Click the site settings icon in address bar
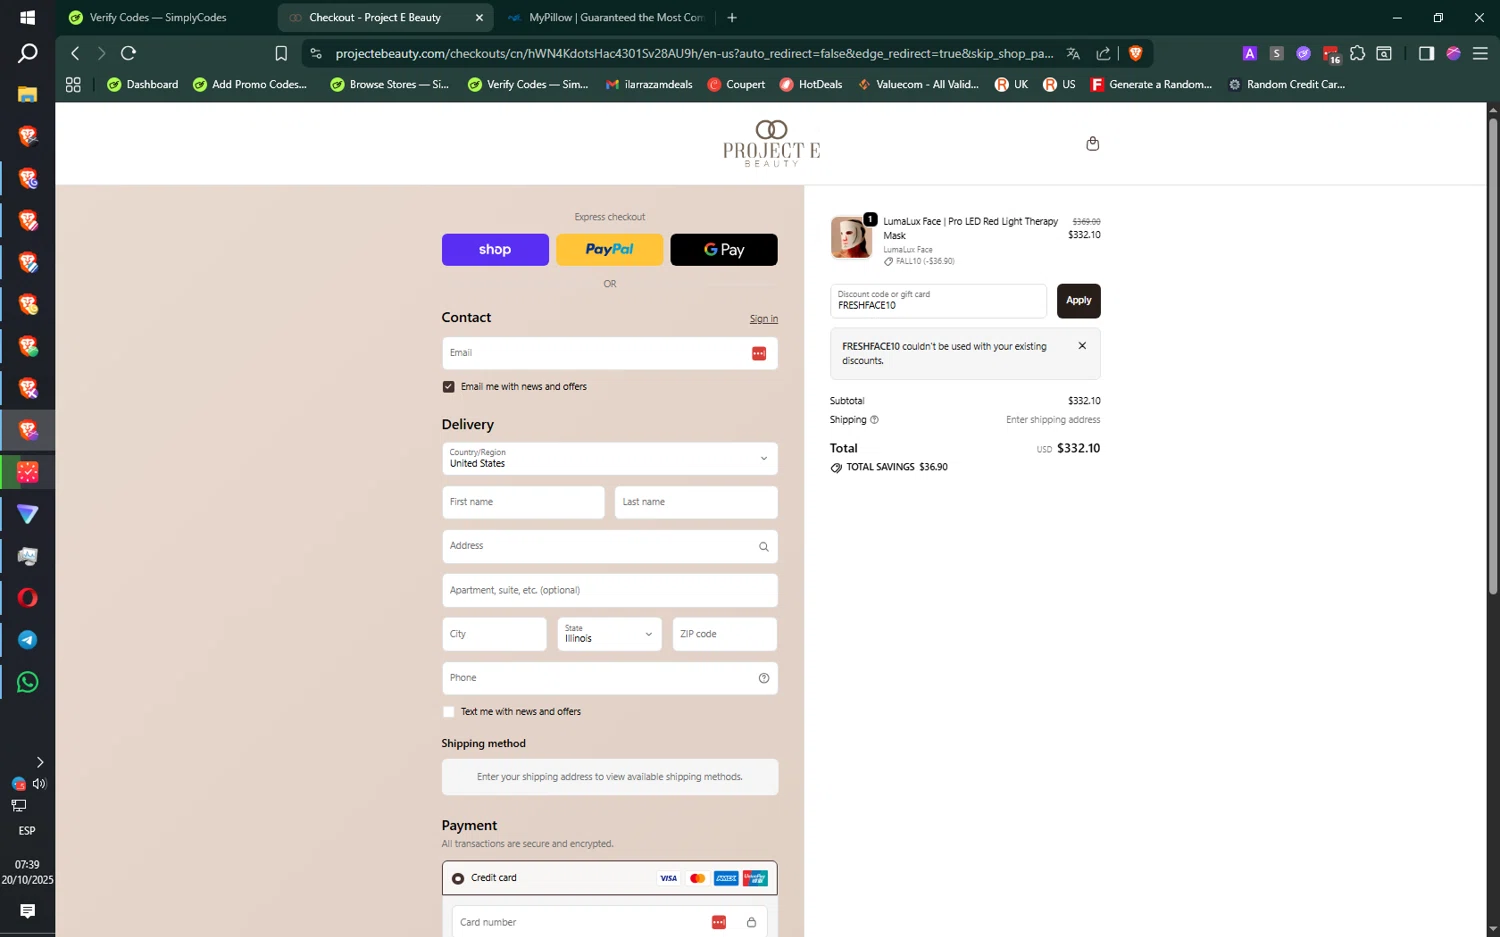 coord(316,53)
